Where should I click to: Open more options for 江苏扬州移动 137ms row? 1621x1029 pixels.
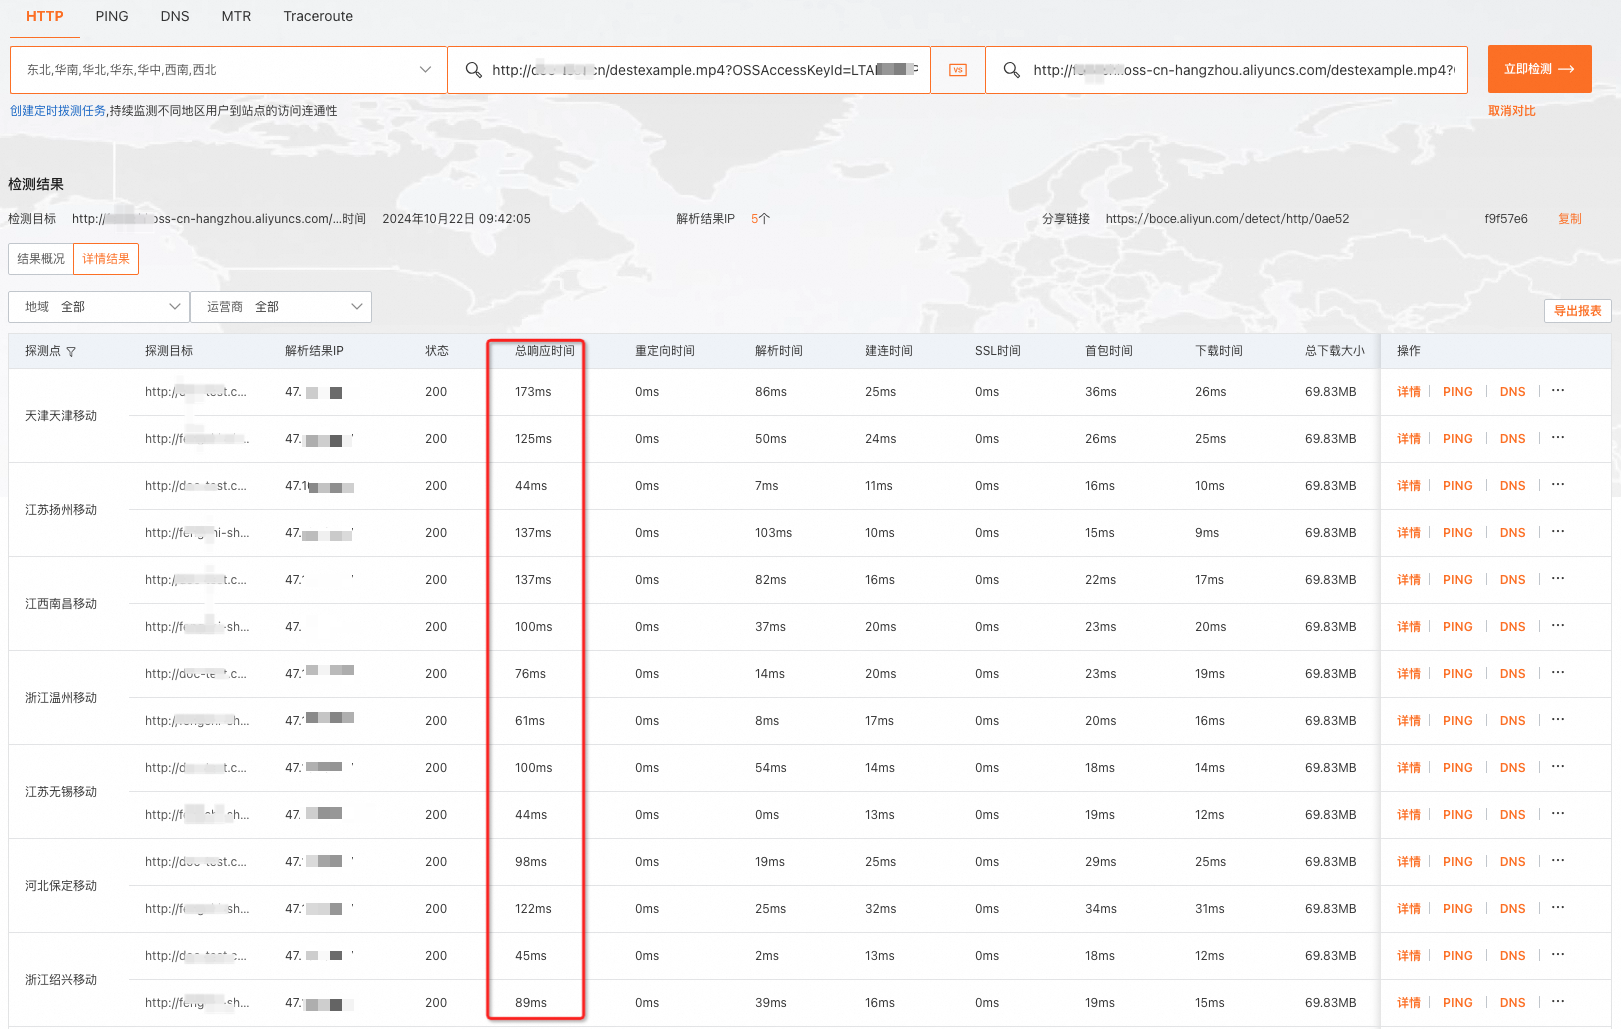1558,532
